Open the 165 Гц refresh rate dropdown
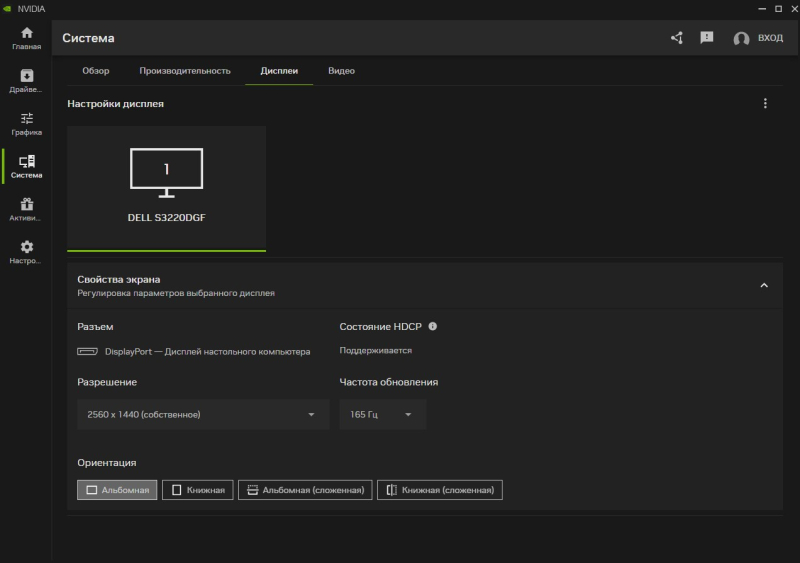 pos(382,414)
